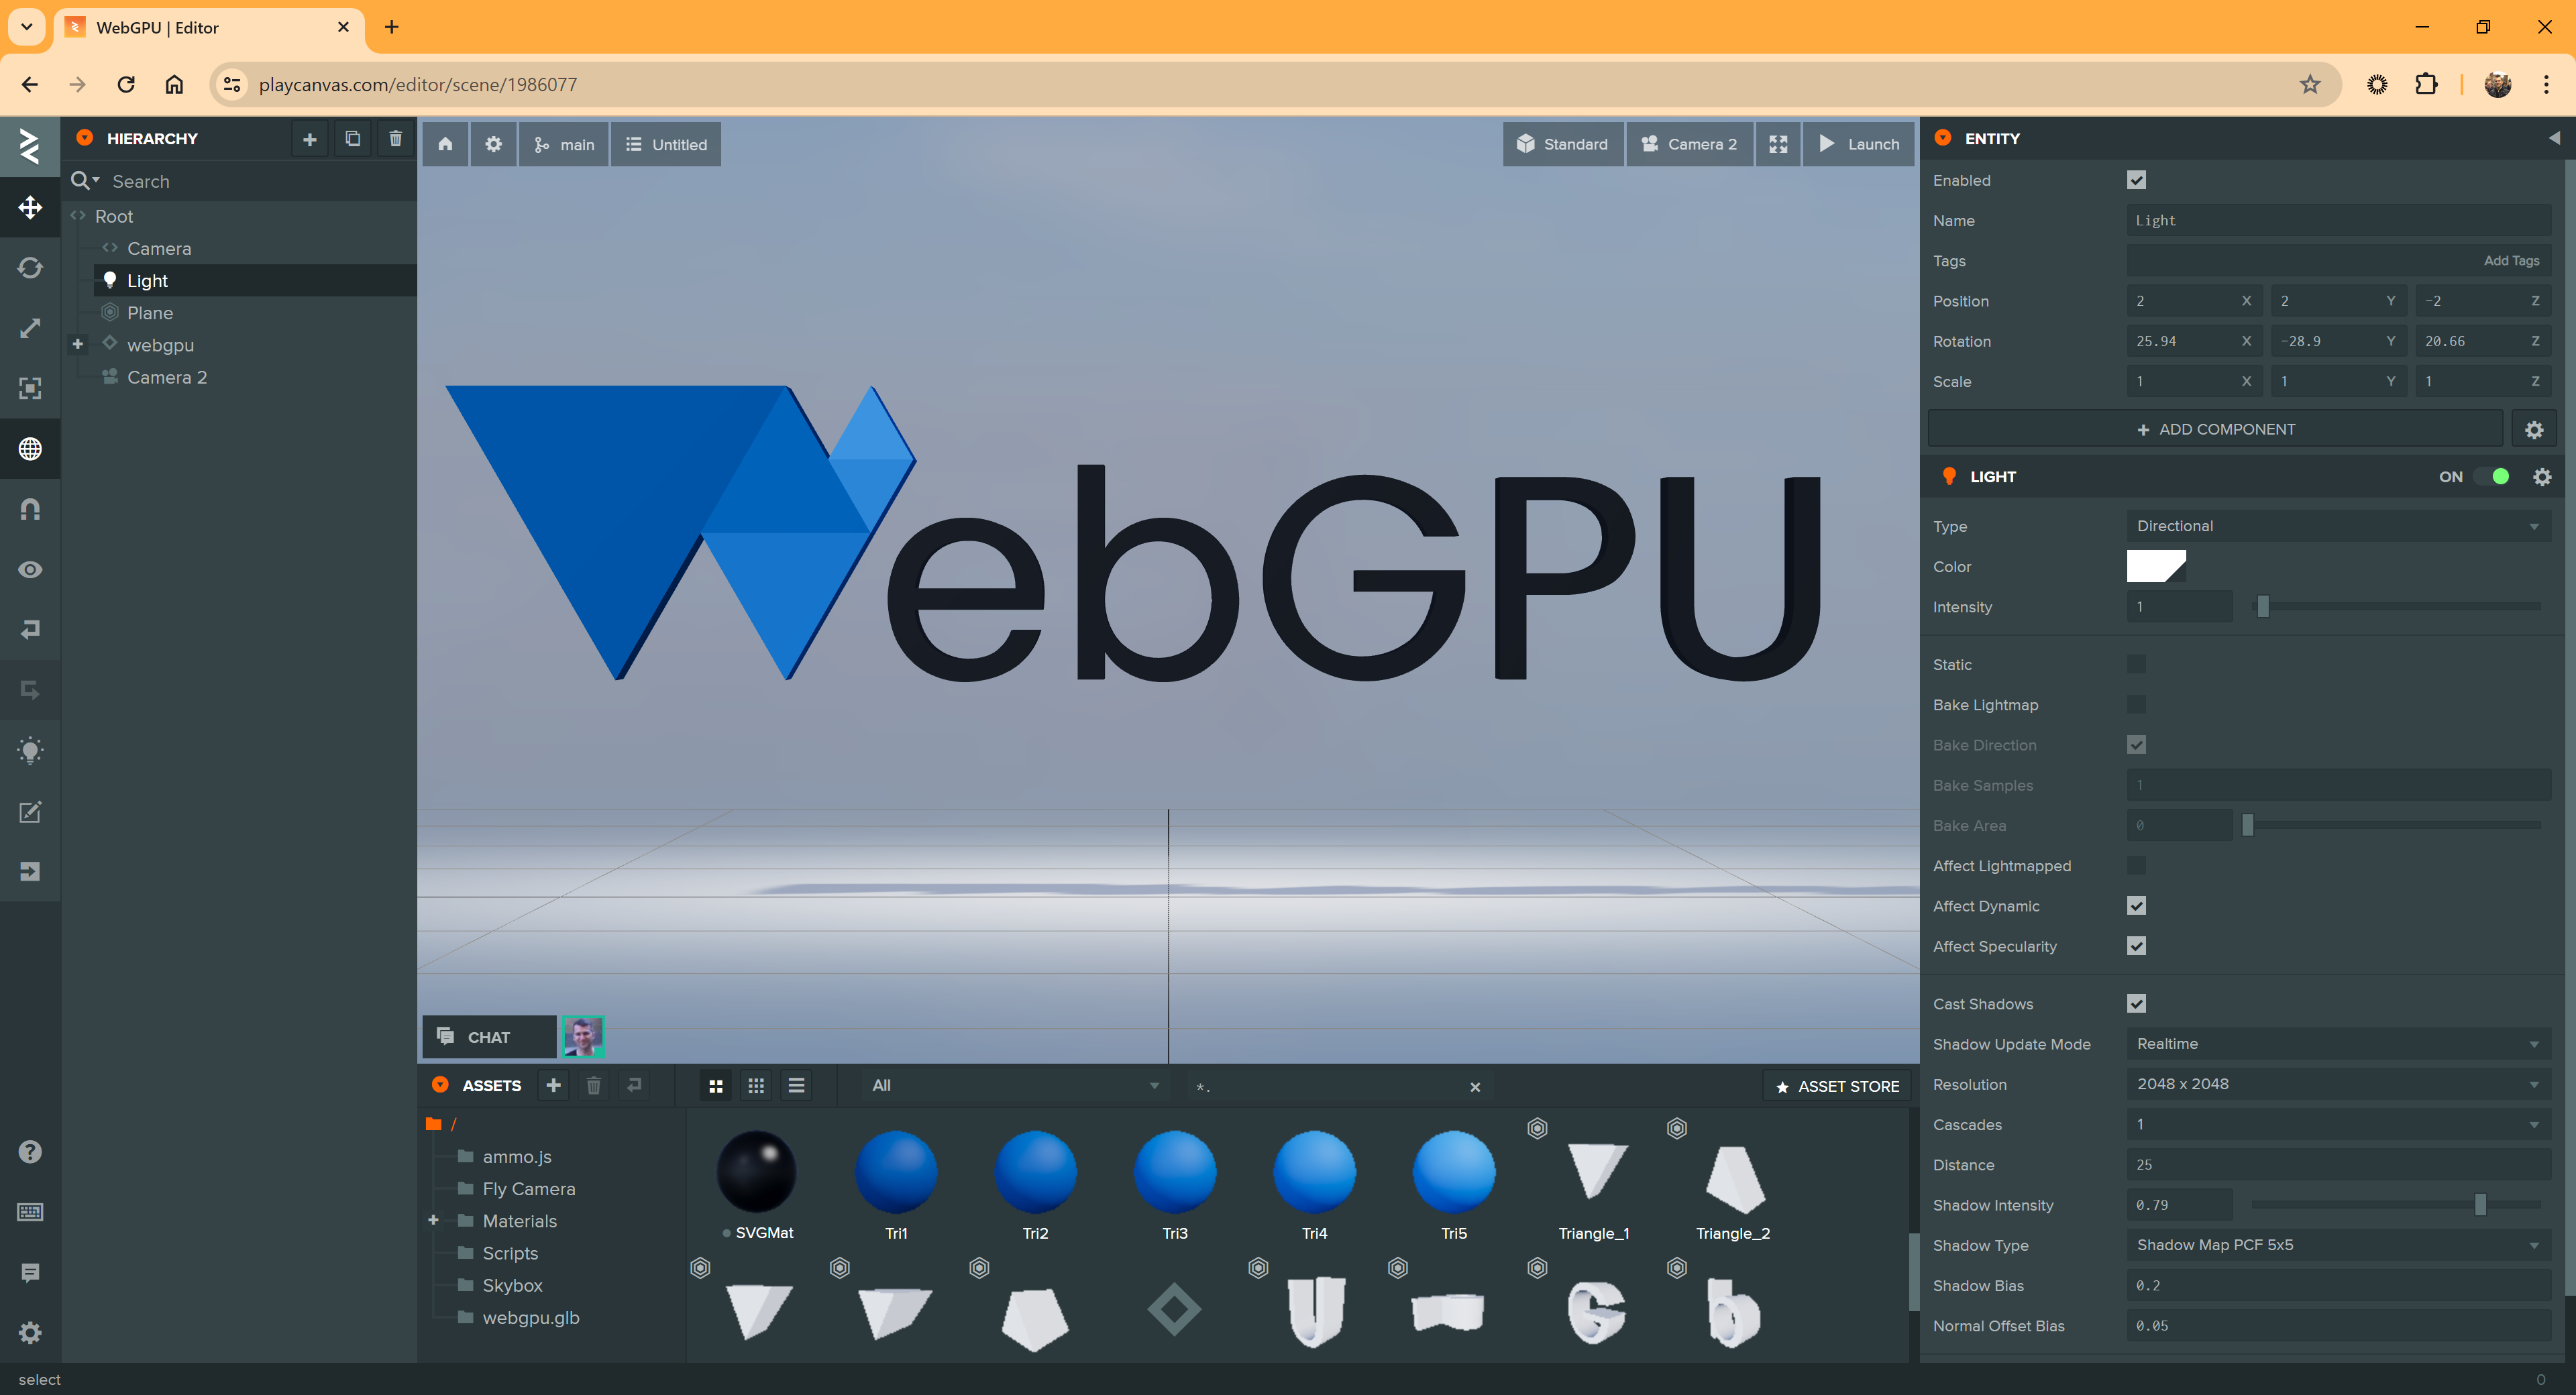Duplicate the selected entity in Hierarchy

[x=352, y=139]
